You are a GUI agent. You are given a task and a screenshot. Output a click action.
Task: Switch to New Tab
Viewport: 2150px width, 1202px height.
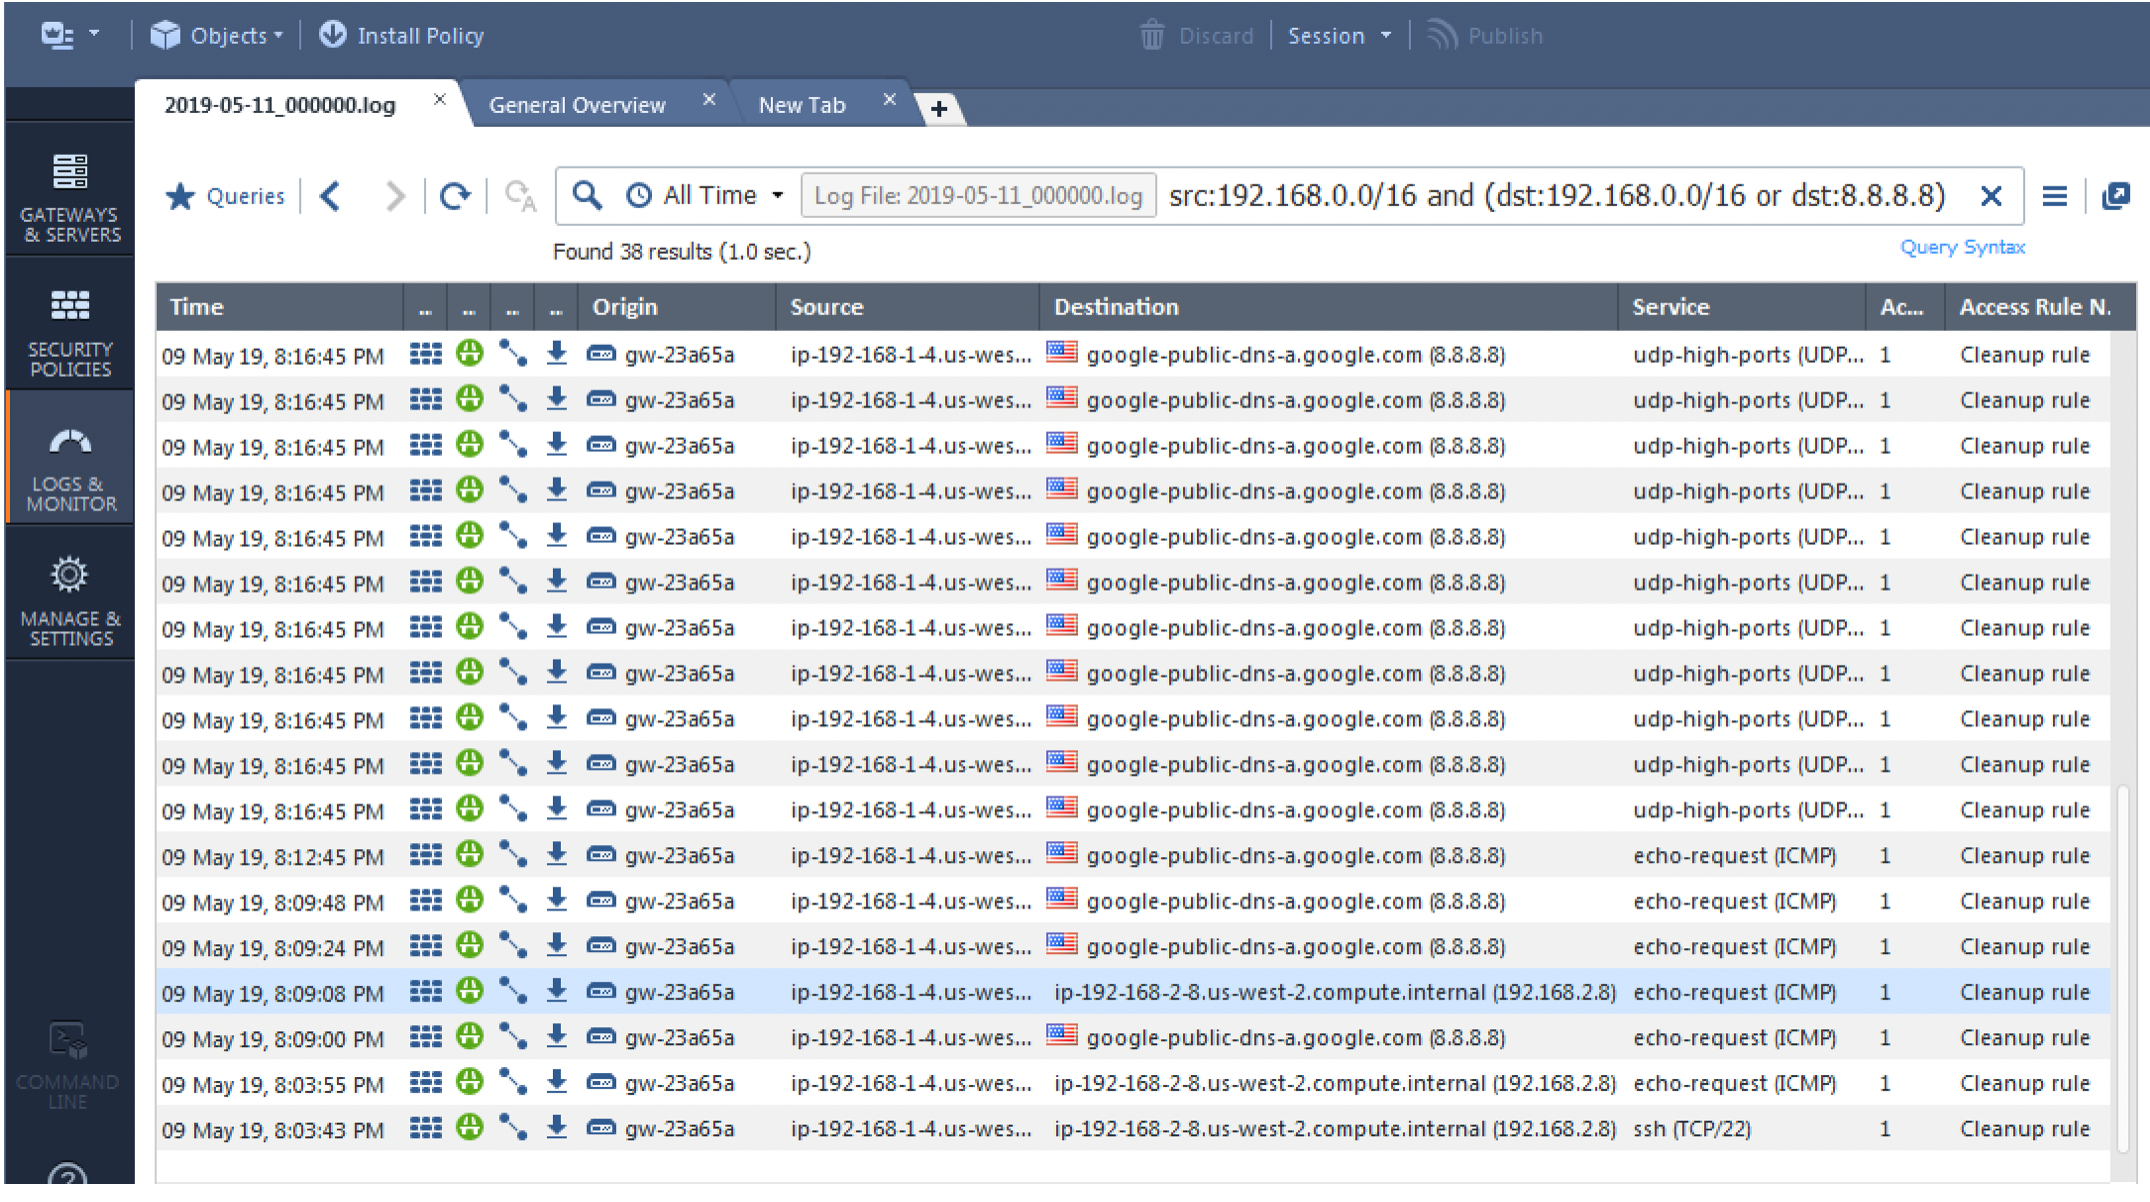(801, 105)
